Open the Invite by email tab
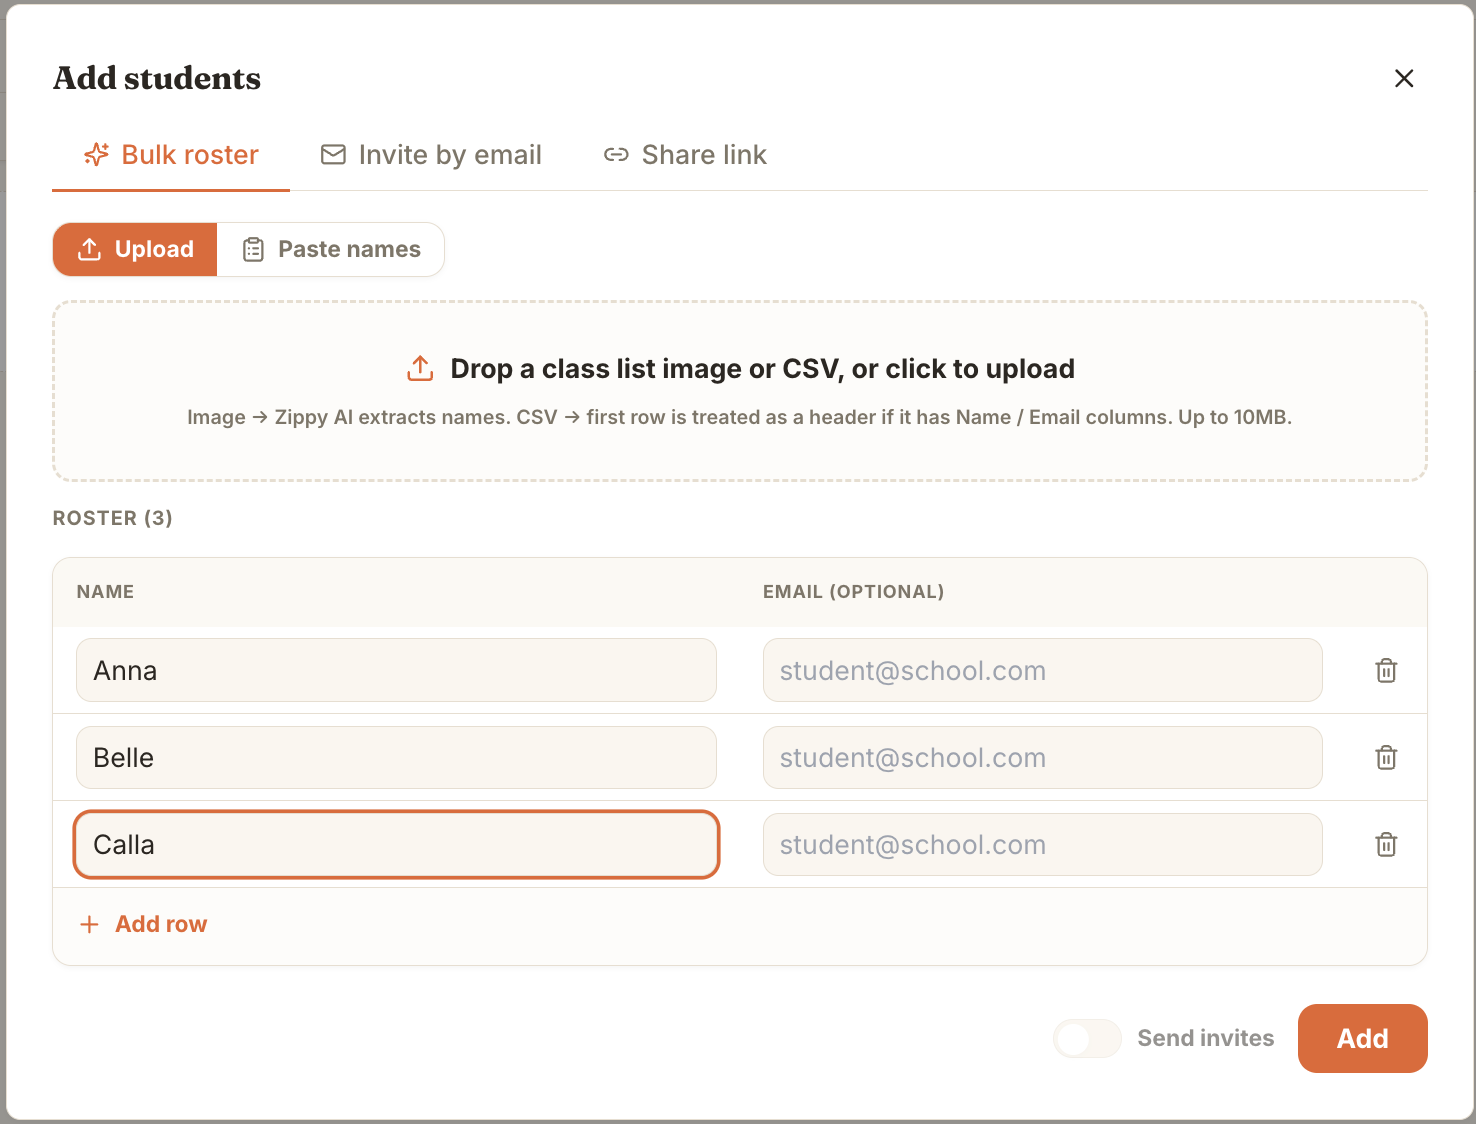 [x=431, y=155]
